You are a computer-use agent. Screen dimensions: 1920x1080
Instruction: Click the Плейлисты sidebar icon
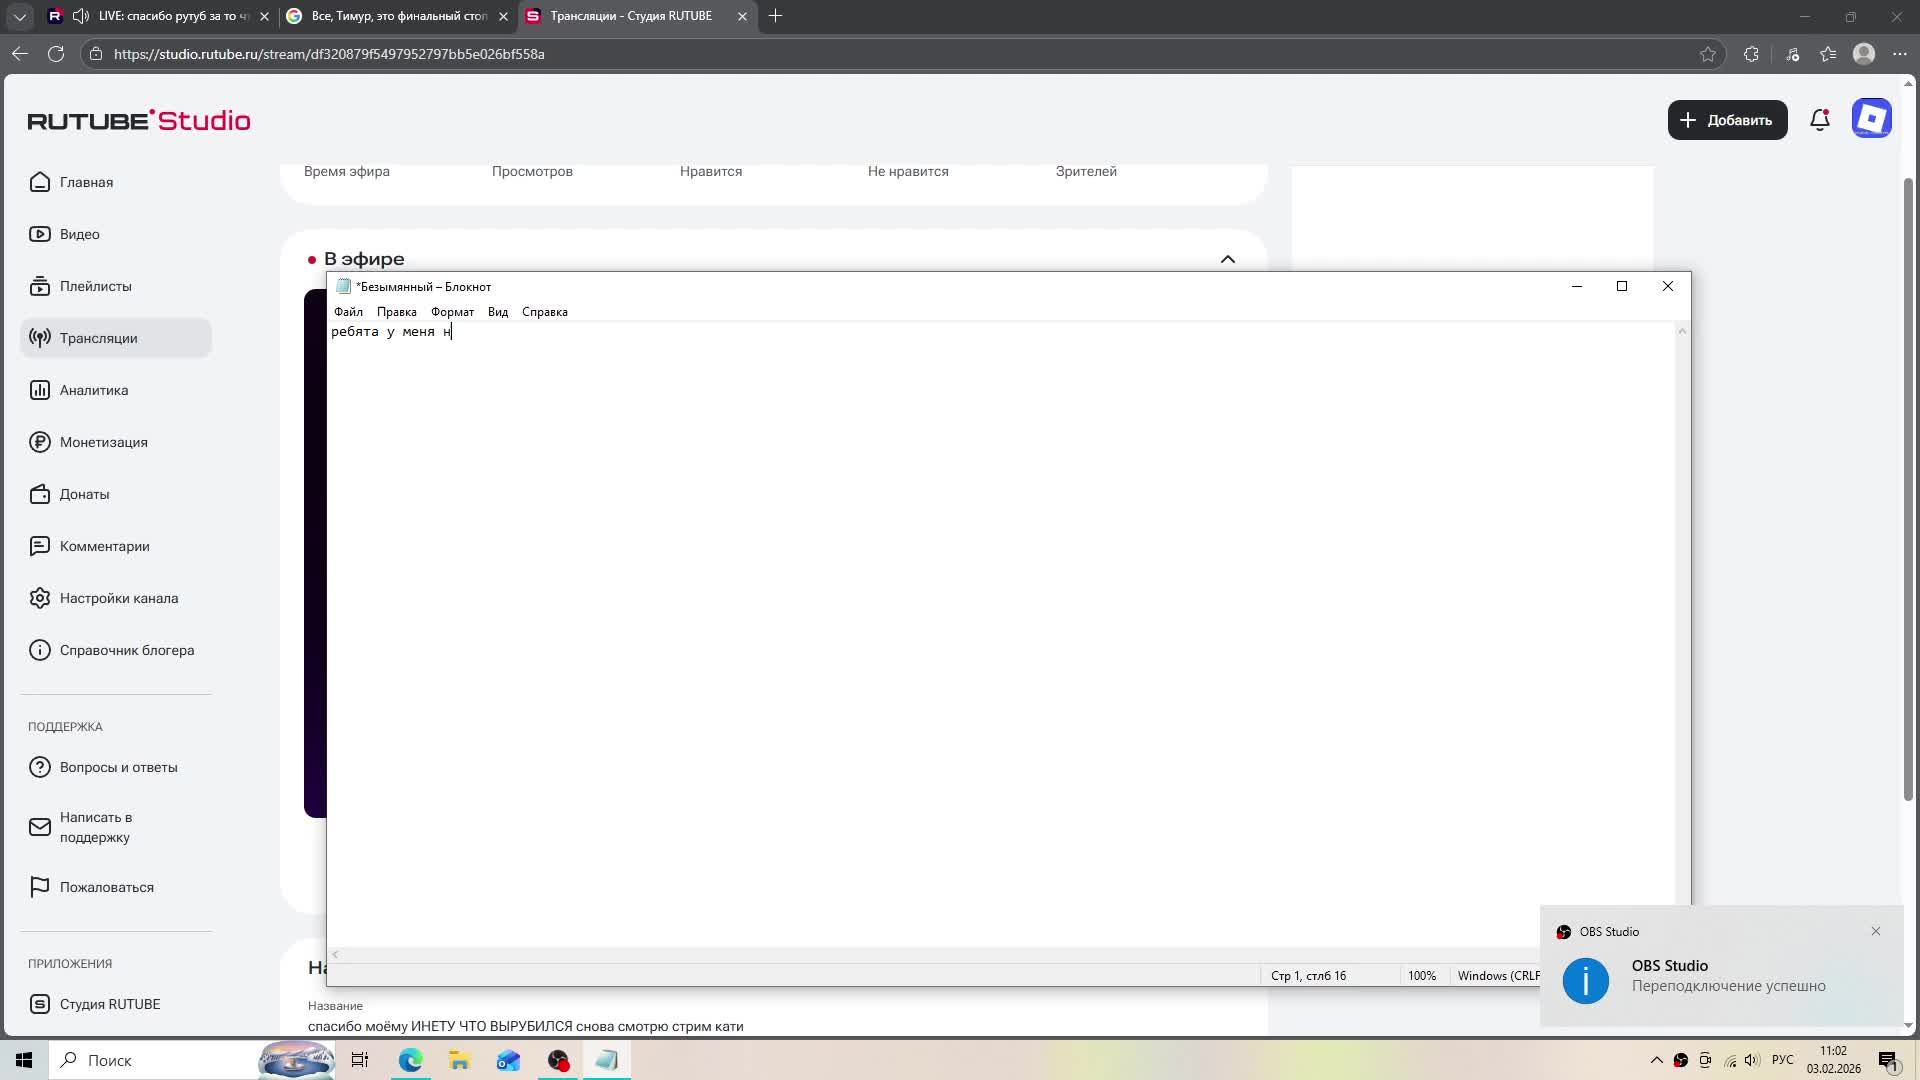click(40, 286)
